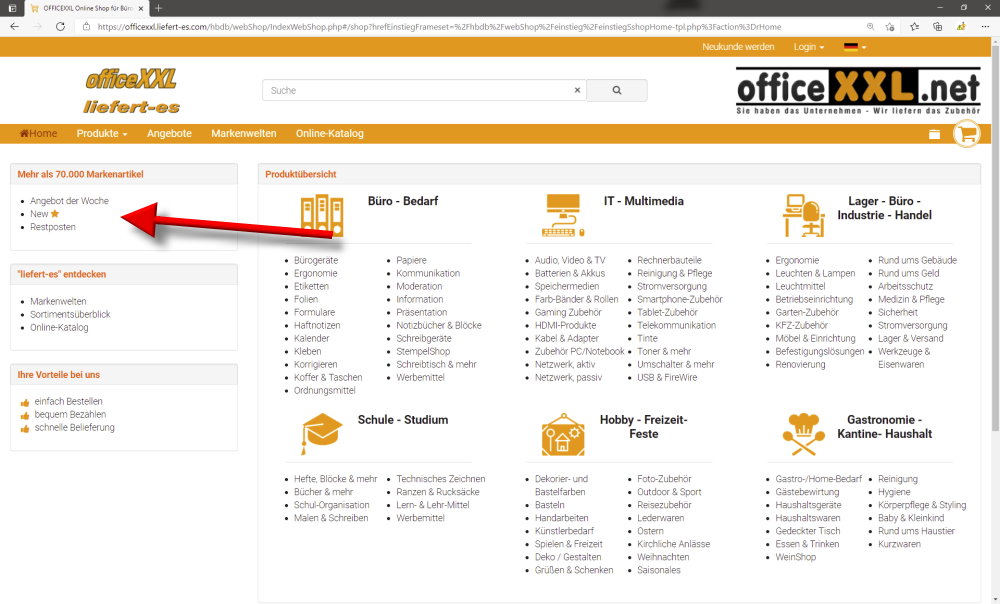Click the site info lock icon
Image resolution: width=1000 pixels, height=604 pixels.
point(86,27)
